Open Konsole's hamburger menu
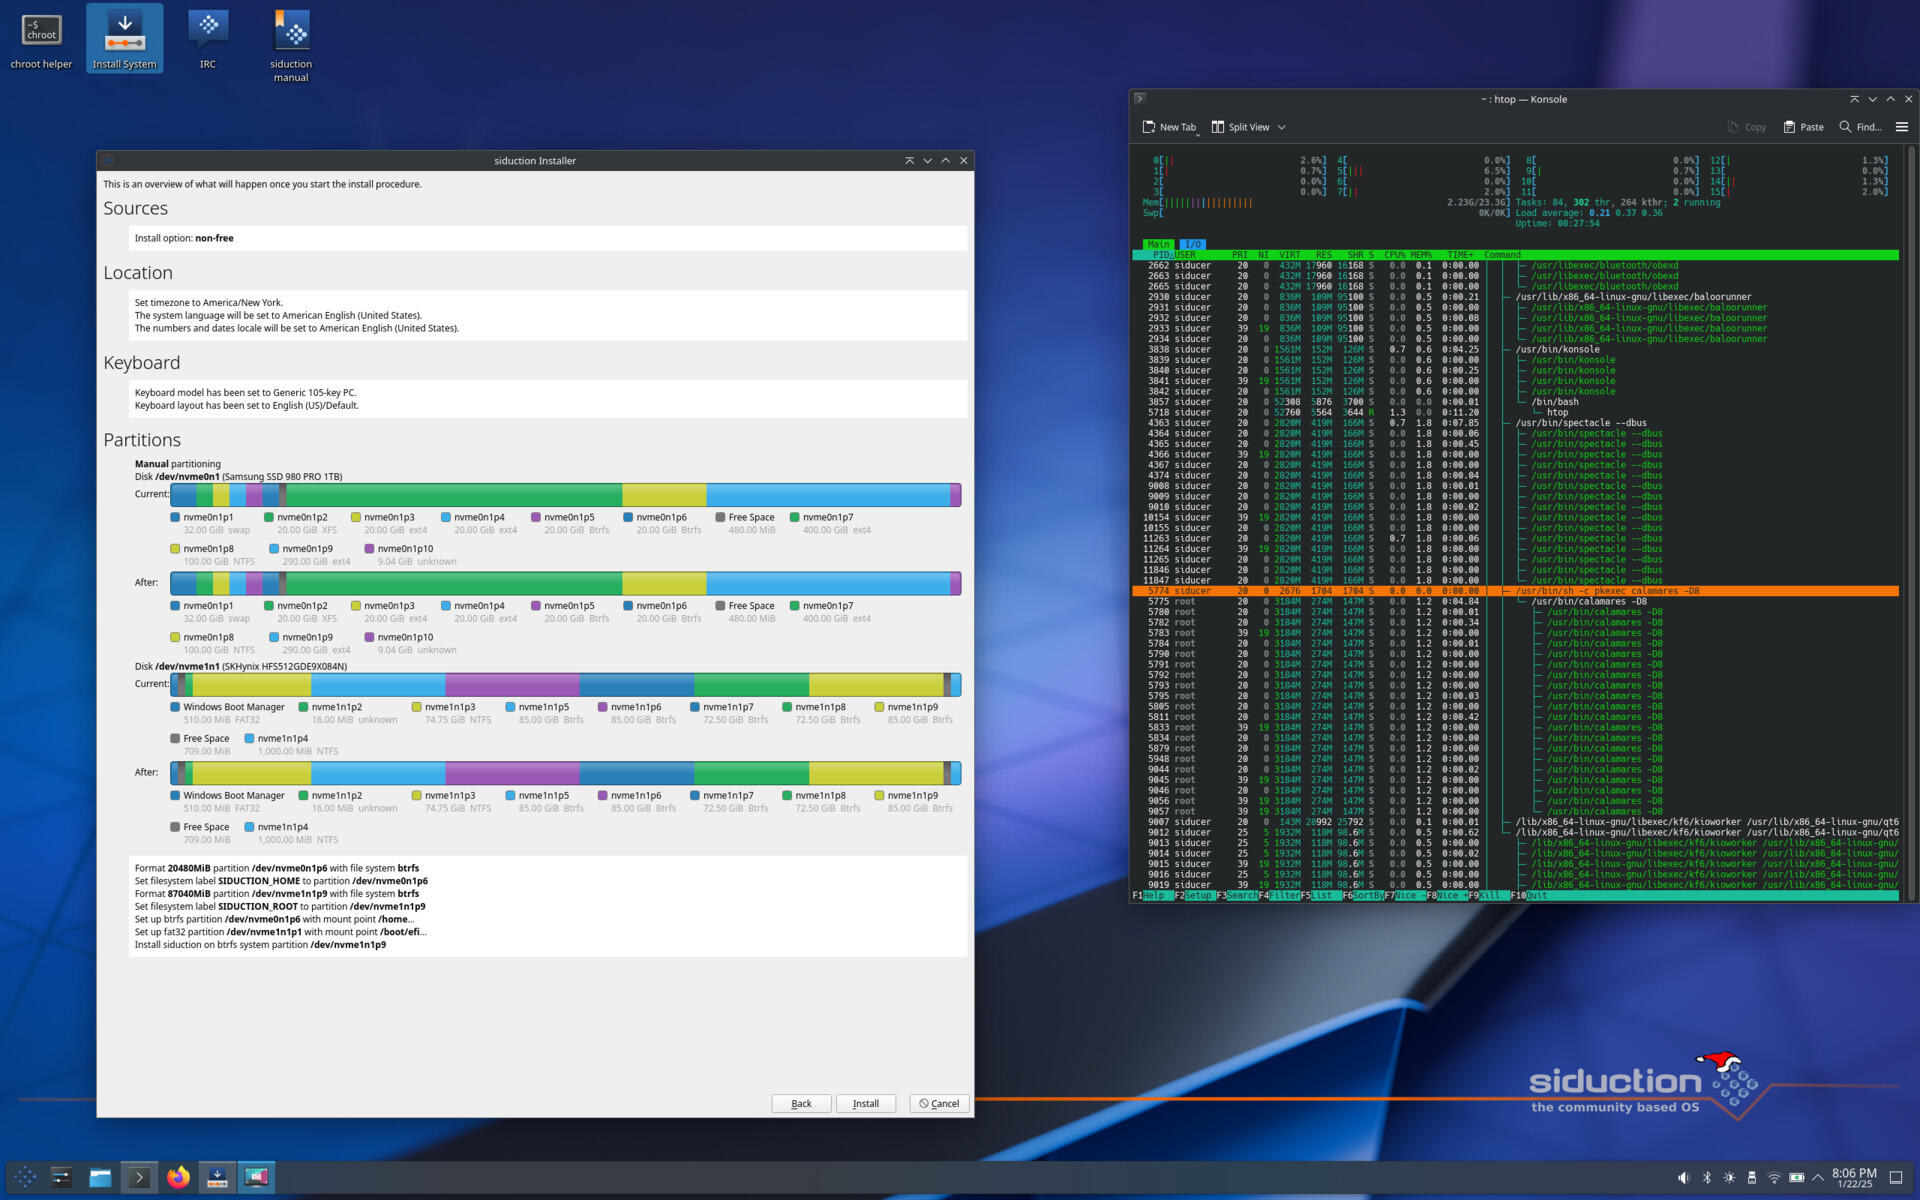 1902,127
